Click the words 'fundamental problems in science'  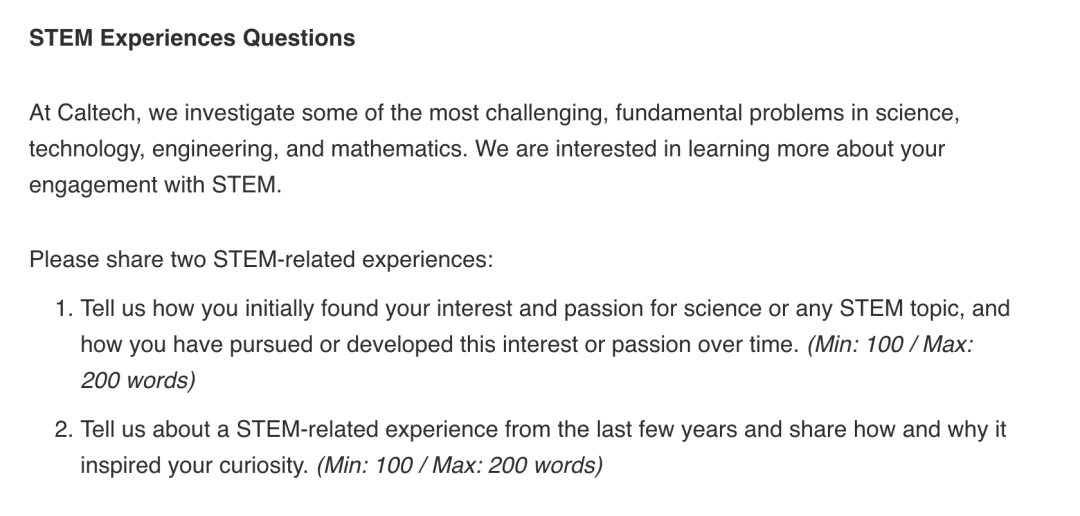pyautogui.click(x=785, y=112)
